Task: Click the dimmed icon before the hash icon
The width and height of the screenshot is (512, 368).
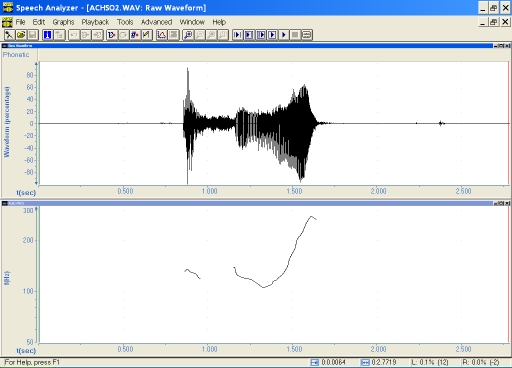Action: (123, 35)
